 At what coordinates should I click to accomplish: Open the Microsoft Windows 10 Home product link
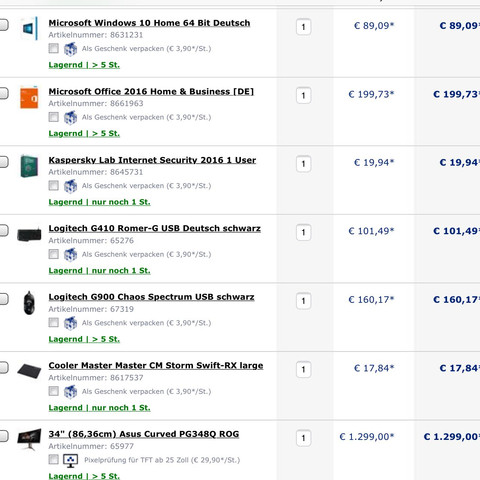point(149,23)
